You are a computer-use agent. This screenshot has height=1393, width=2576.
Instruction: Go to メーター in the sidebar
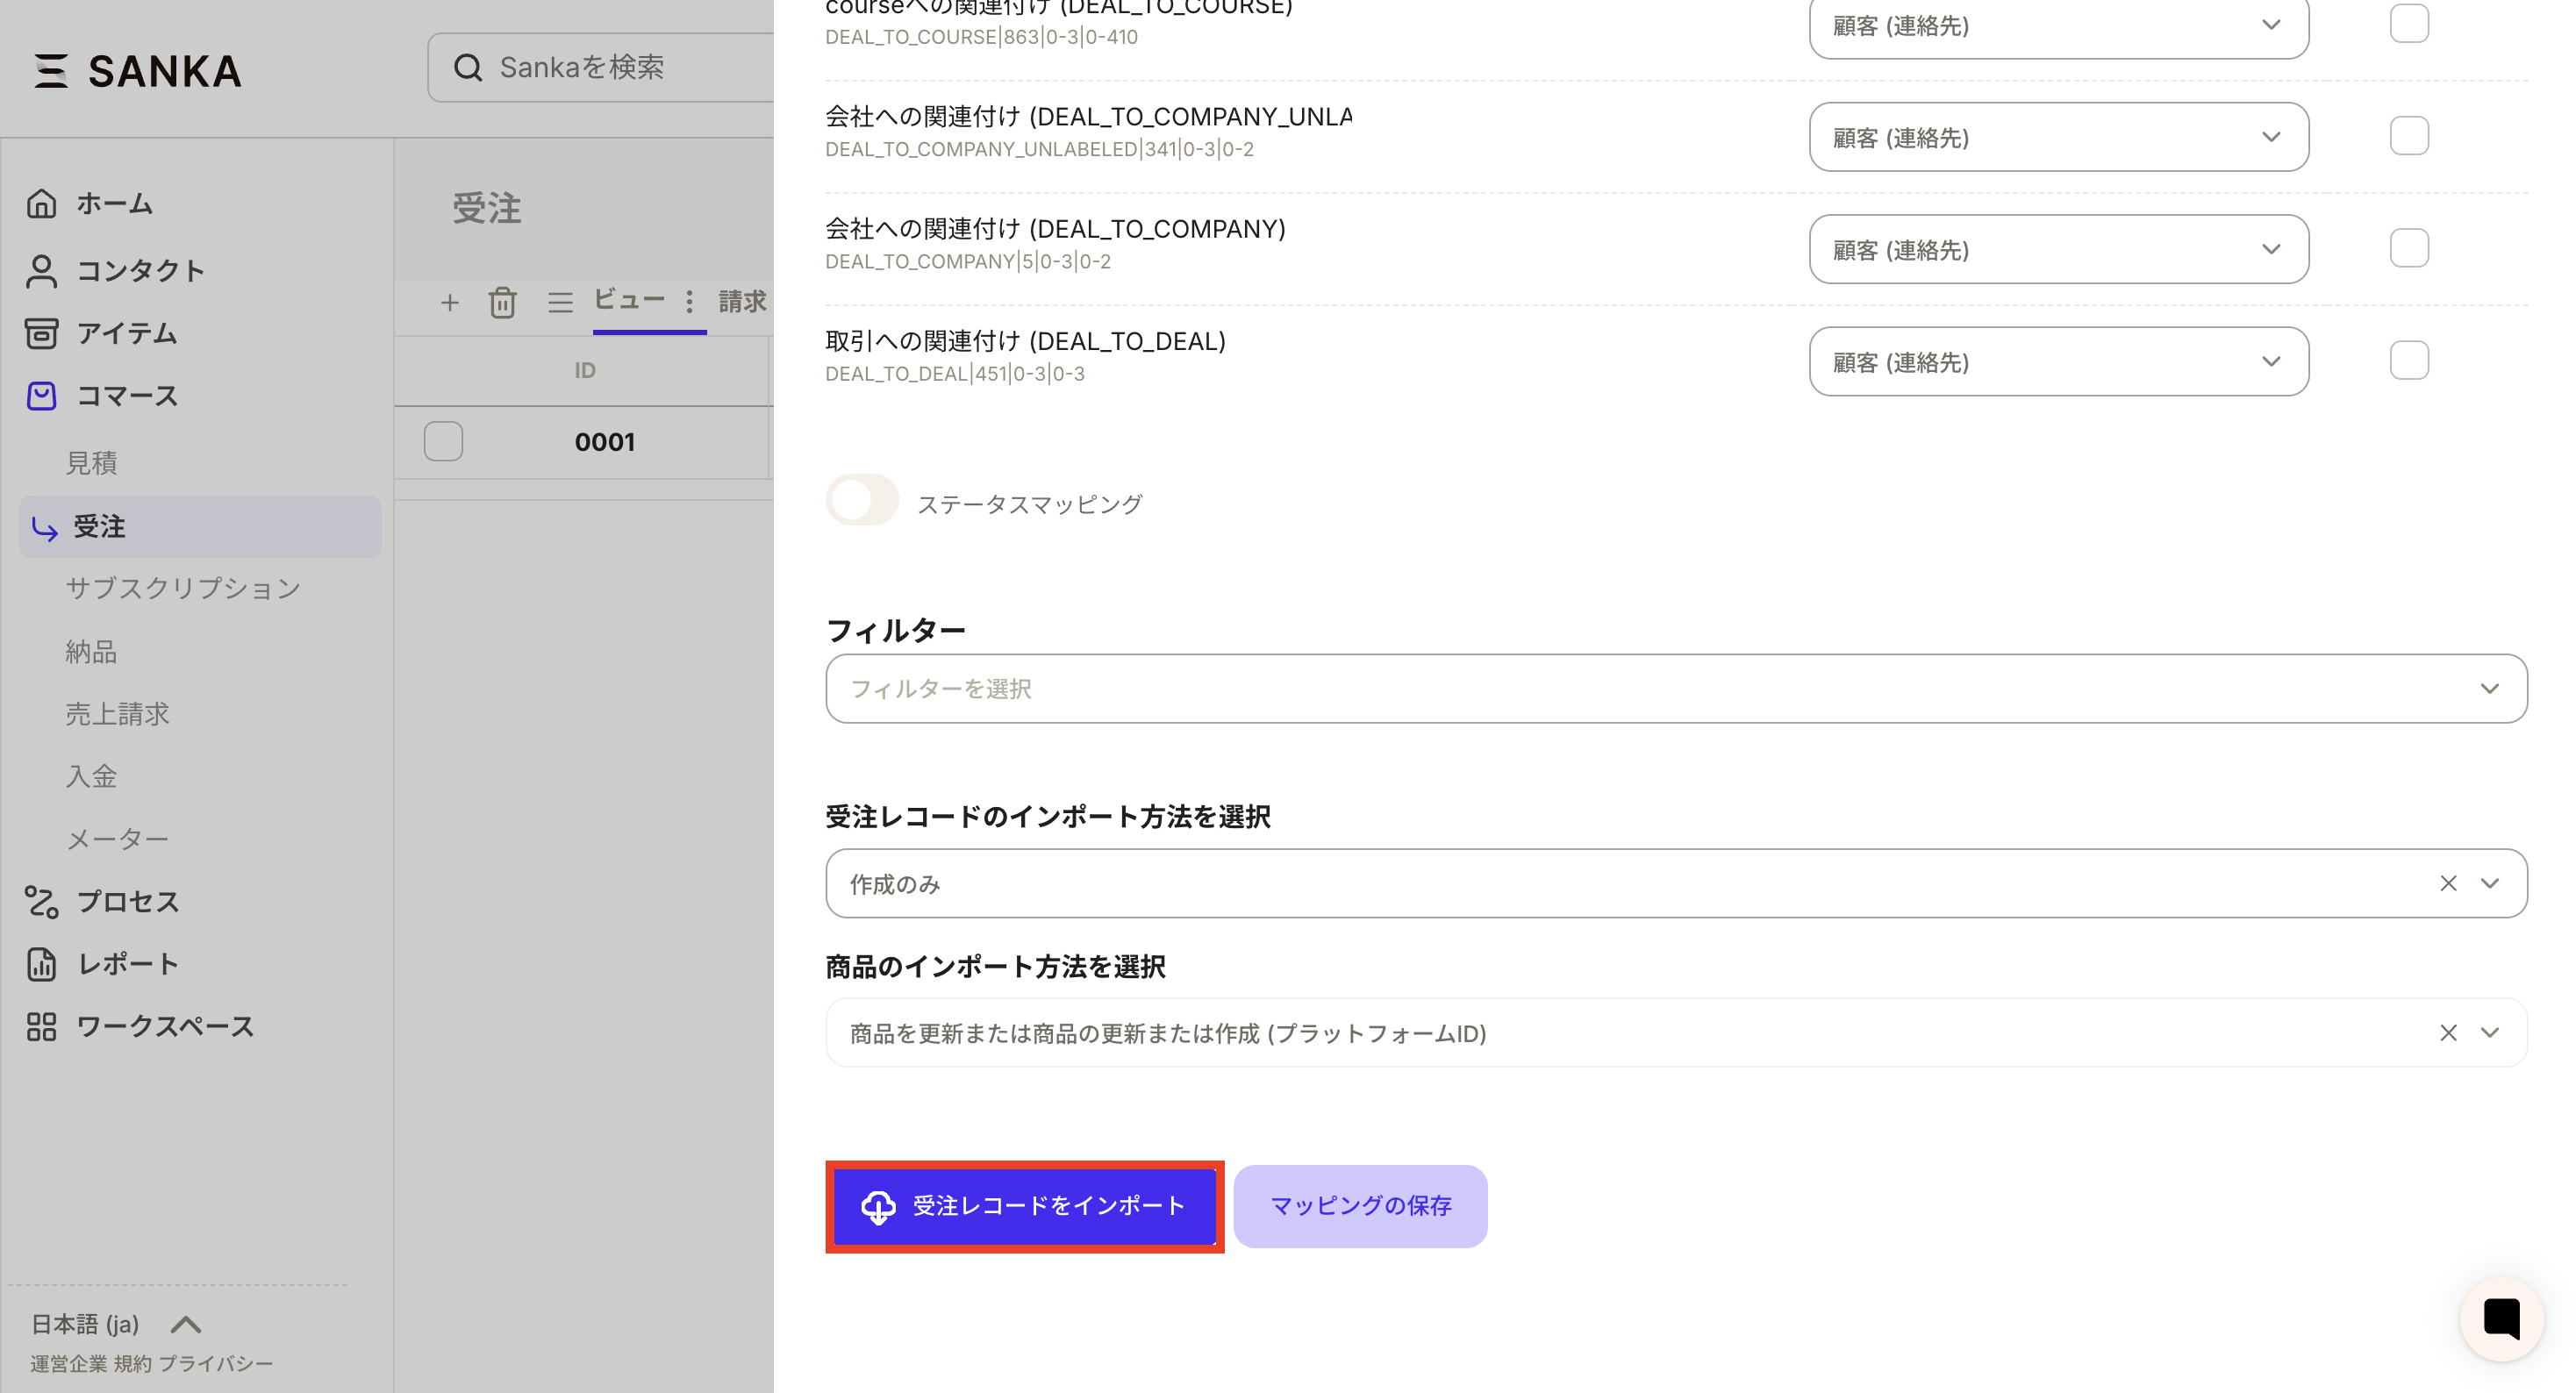tap(117, 839)
